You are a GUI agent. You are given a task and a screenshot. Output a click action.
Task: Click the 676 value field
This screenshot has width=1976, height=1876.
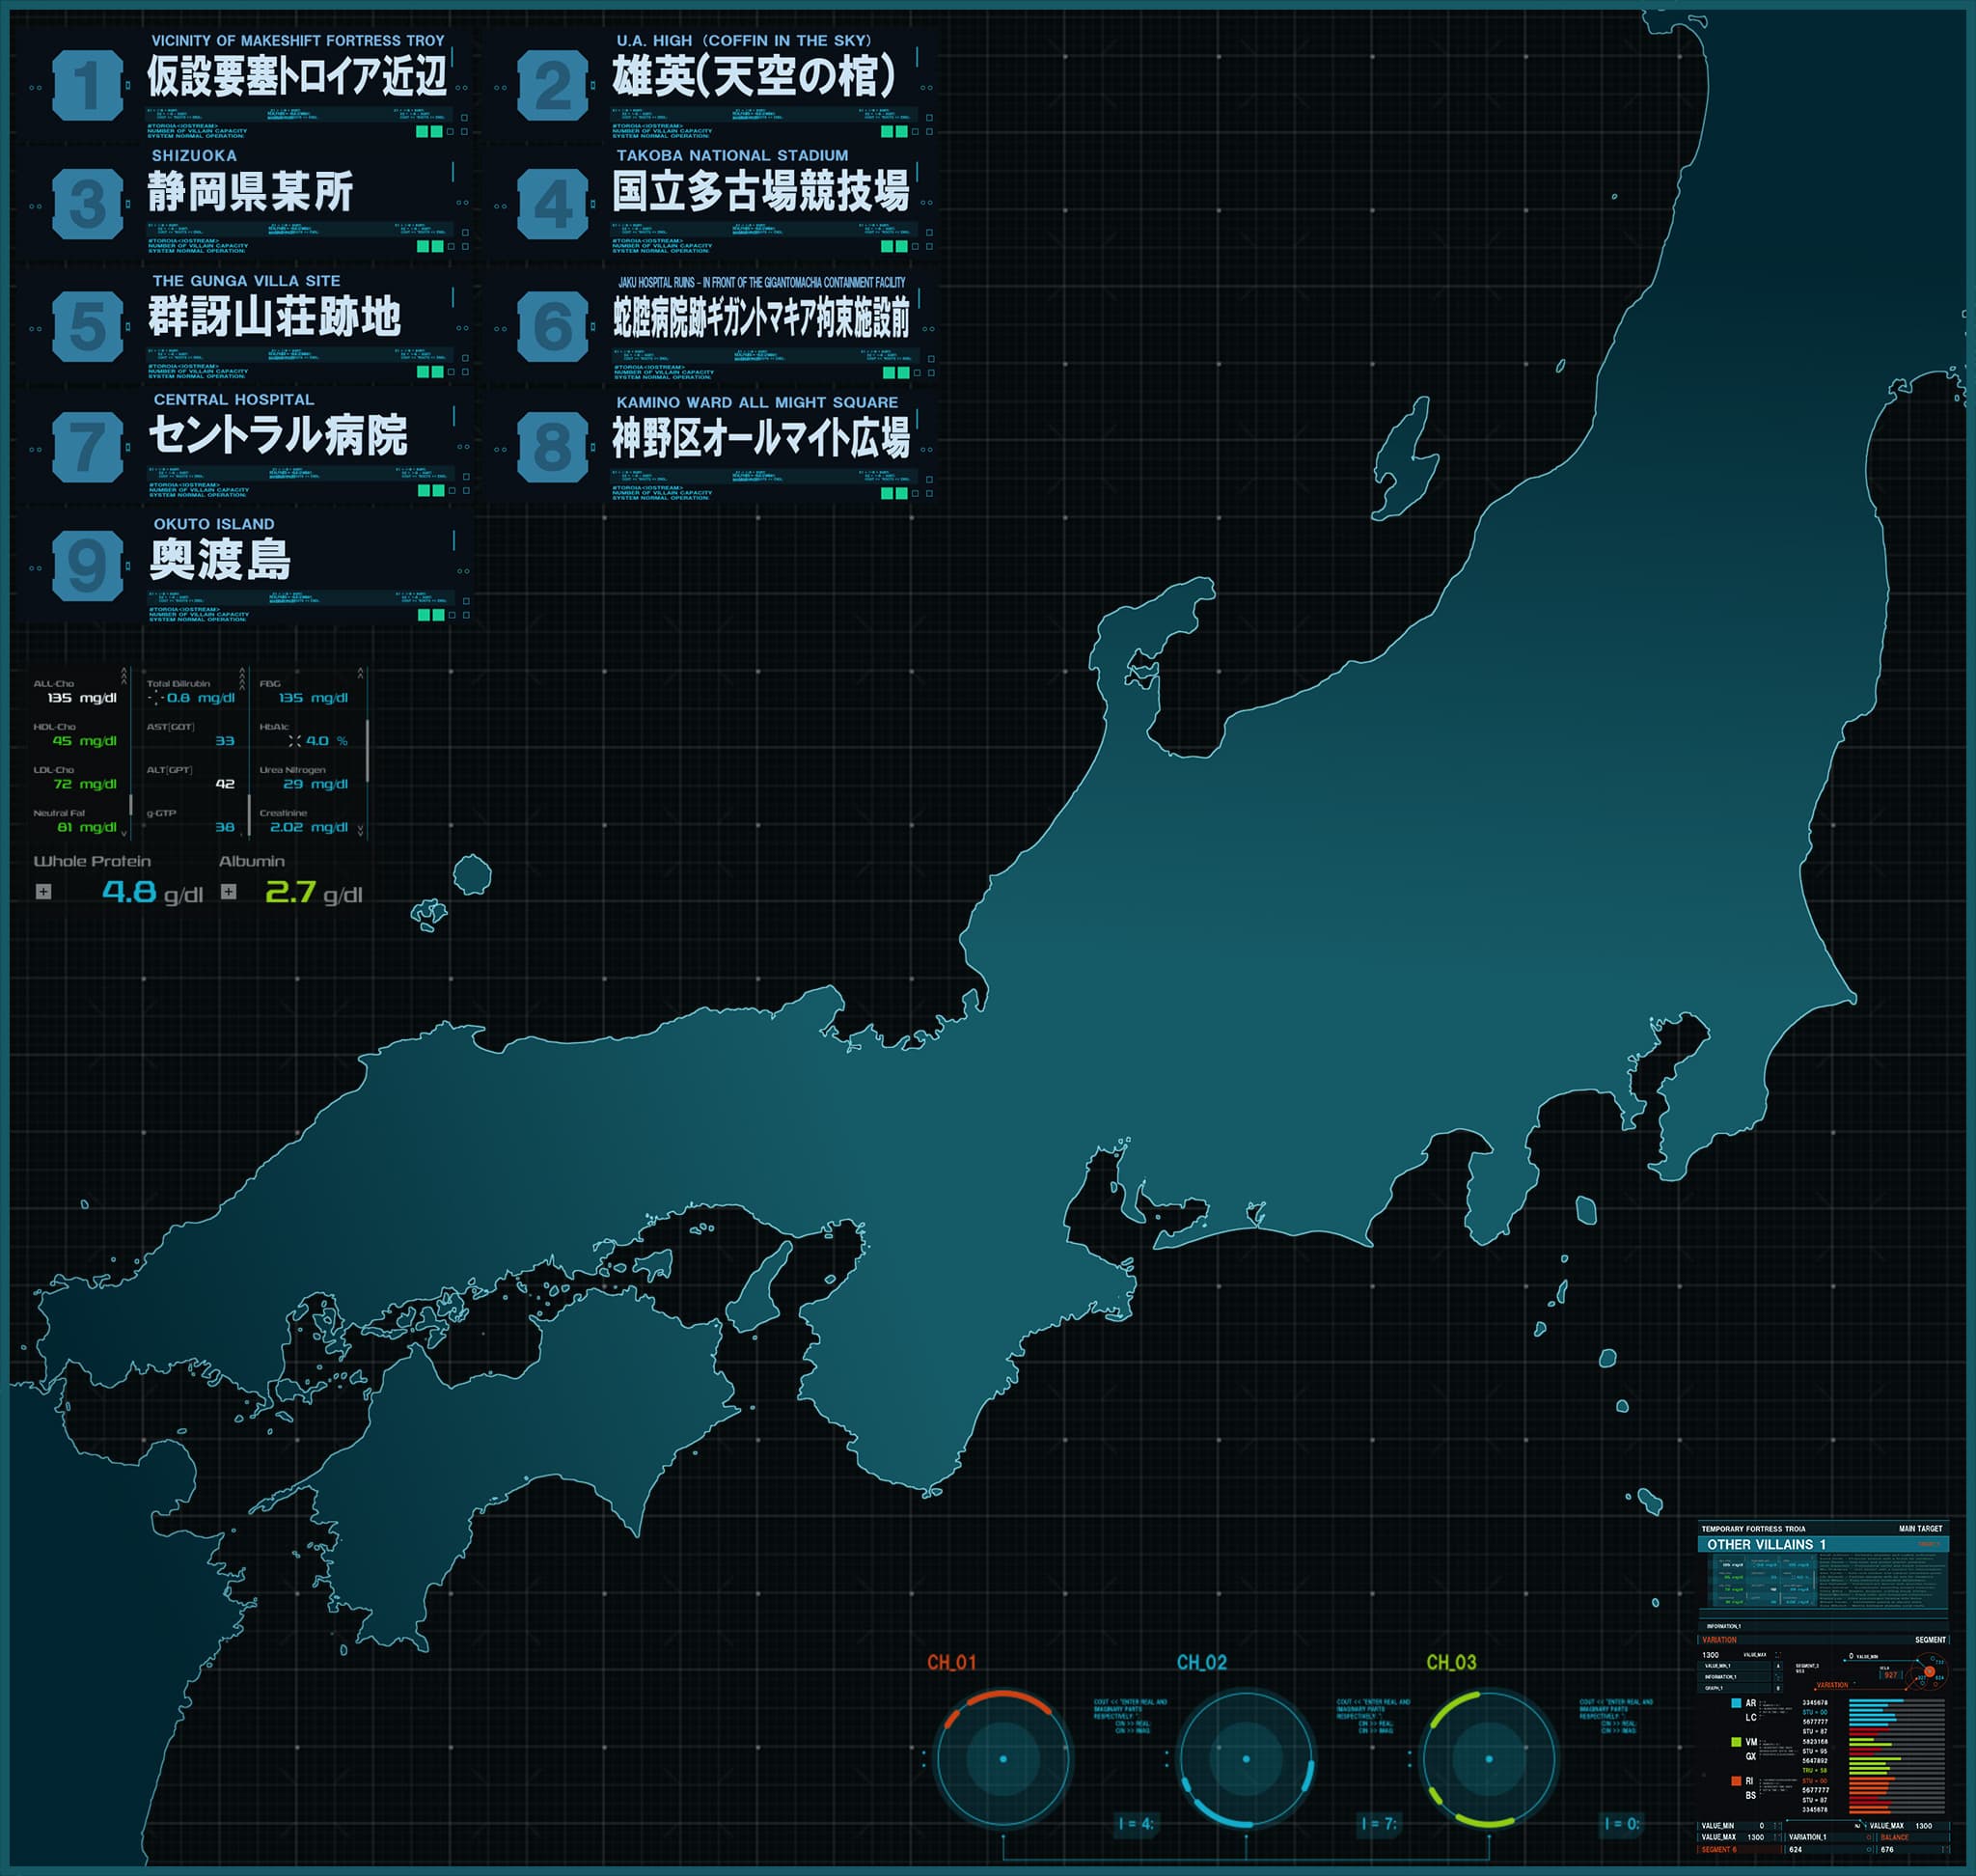coord(1913,1850)
